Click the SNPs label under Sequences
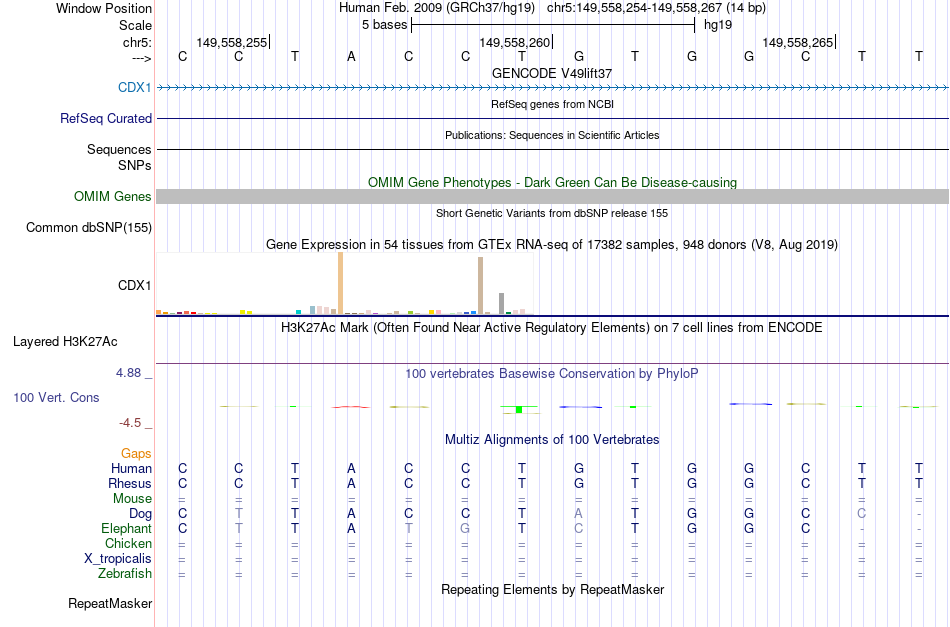Image resolution: width=950 pixels, height=627 pixels. pos(135,165)
